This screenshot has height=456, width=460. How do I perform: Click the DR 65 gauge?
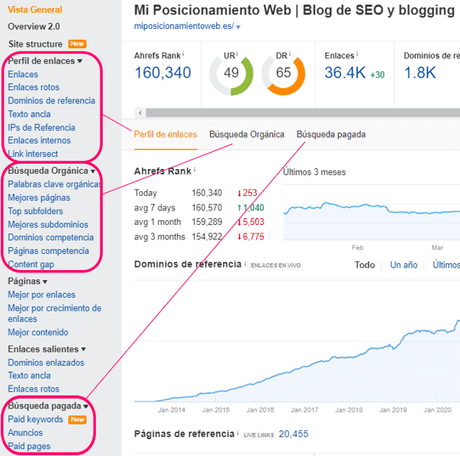[x=283, y=74]
